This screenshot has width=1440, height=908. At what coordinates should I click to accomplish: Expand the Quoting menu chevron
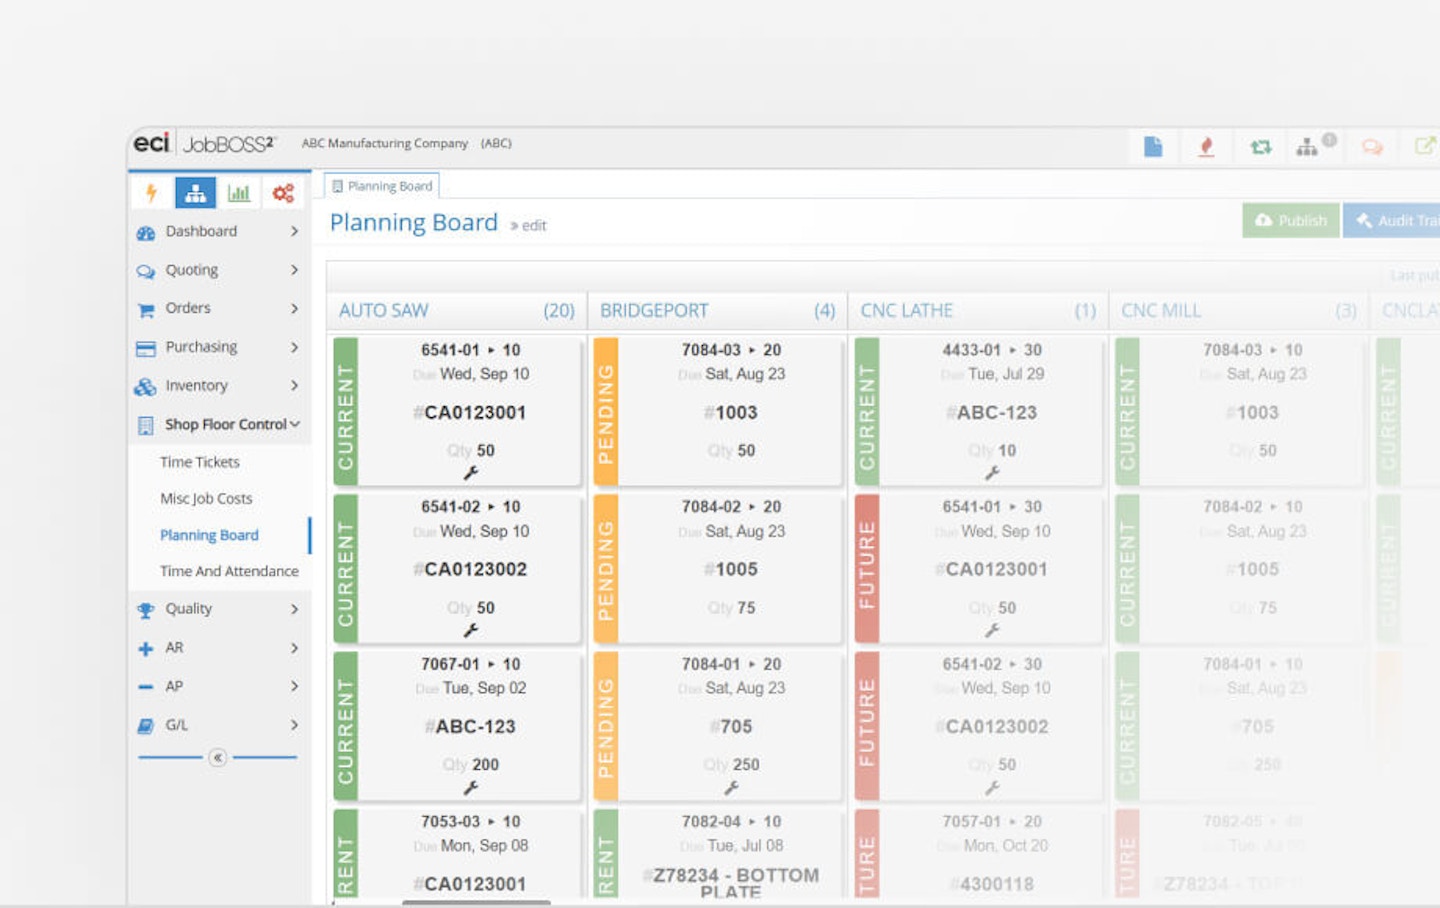tap(294, 270)
